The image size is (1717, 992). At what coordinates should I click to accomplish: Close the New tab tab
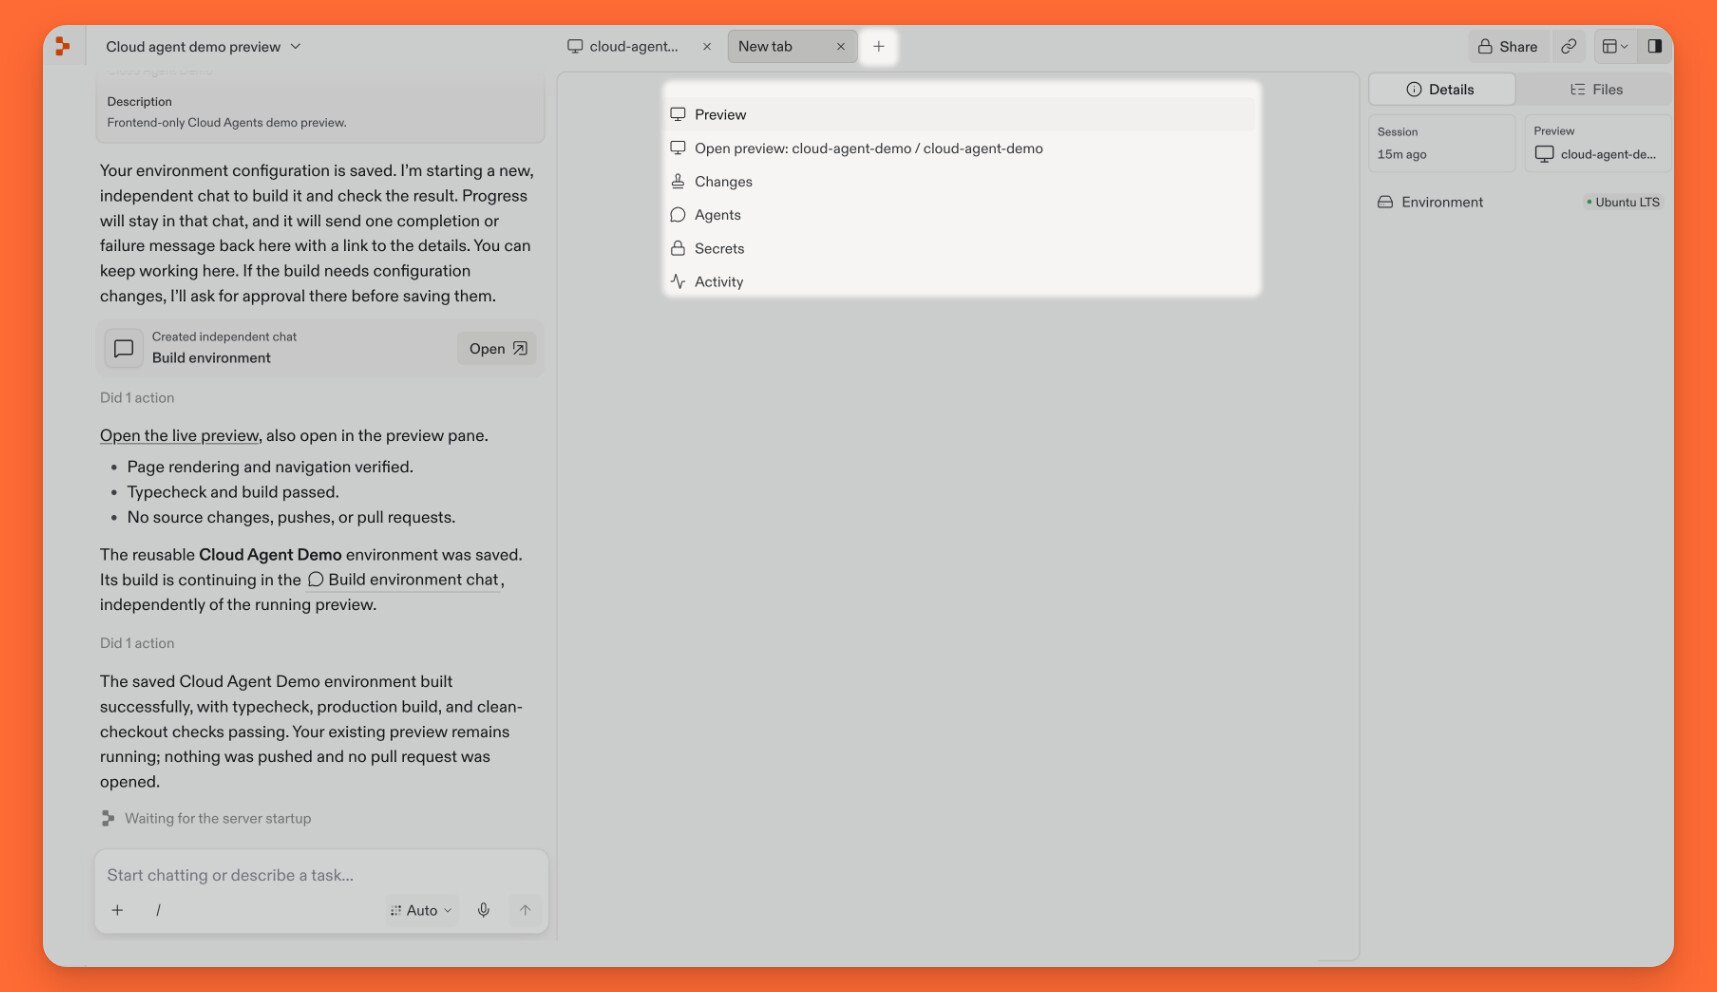point(841,47)
